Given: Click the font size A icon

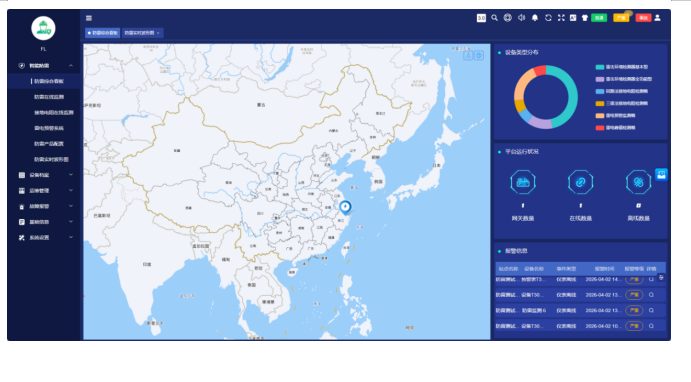Looking at the screenshot, I should tap(573, 18).
